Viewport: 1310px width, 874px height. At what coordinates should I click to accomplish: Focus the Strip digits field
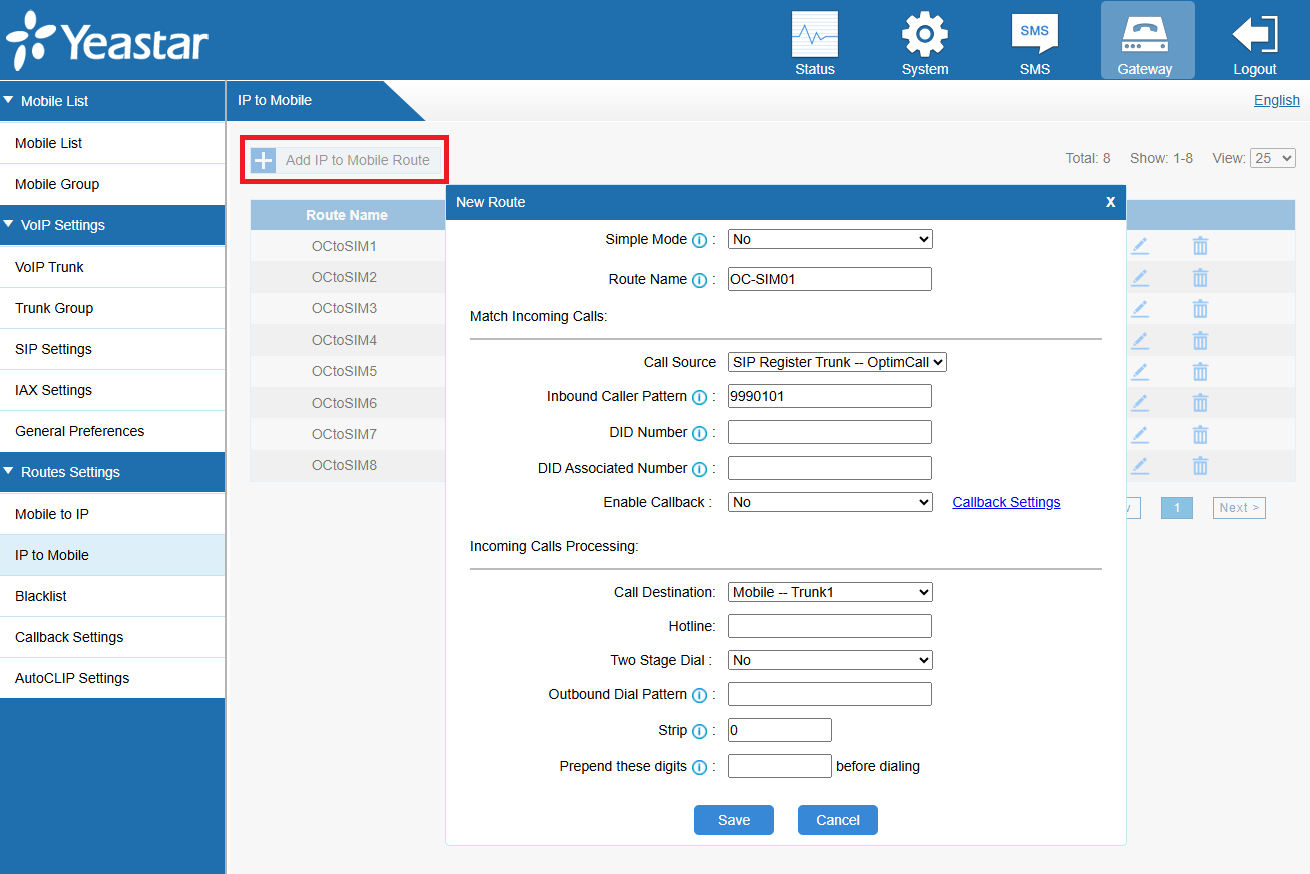coord(780,730)
